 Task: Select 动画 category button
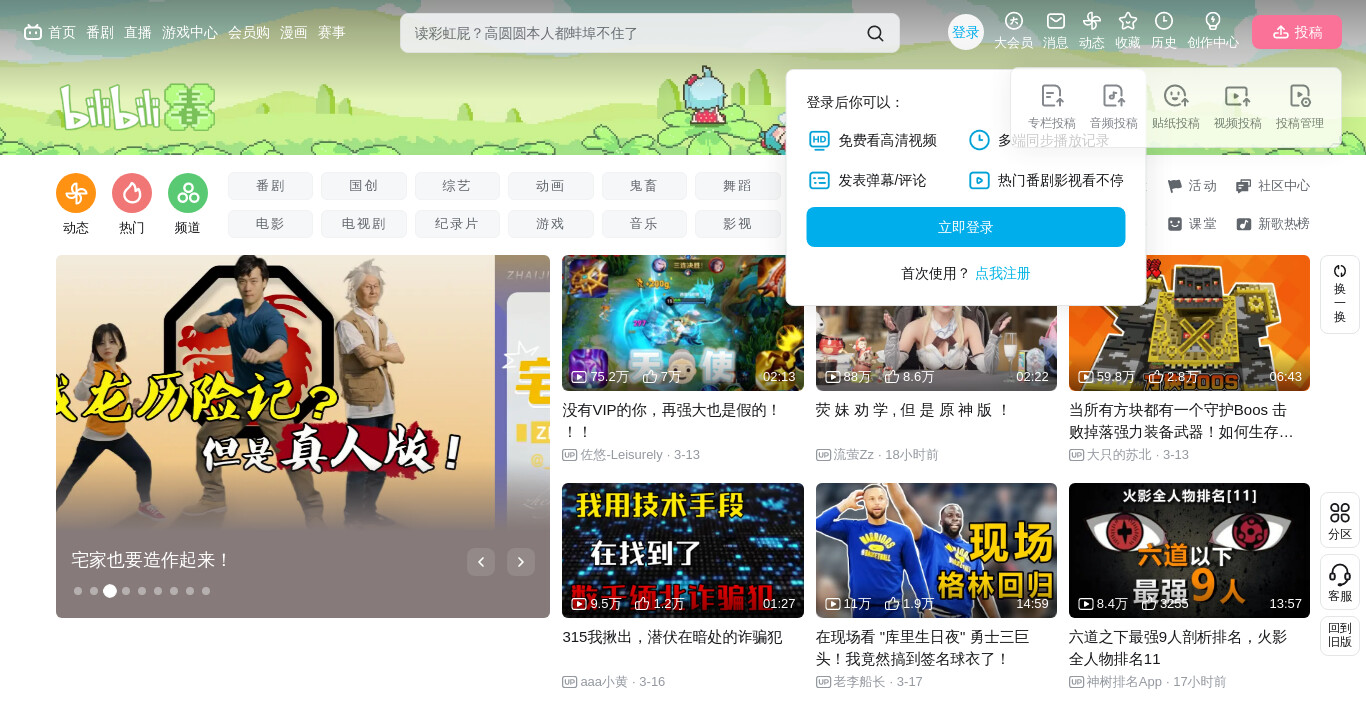(x=551, y=186)
